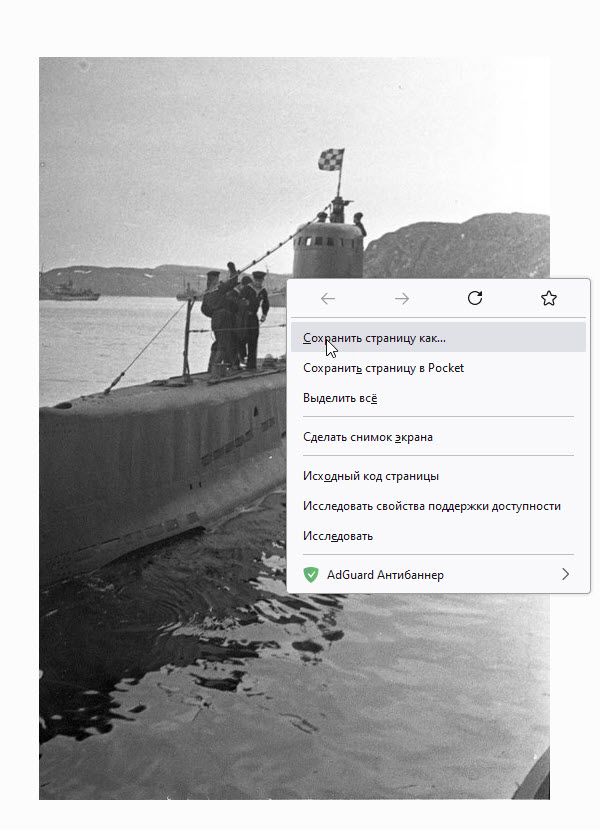
Task: Choose "Сохранить страницу как…"
Action: tap(438, 338)
